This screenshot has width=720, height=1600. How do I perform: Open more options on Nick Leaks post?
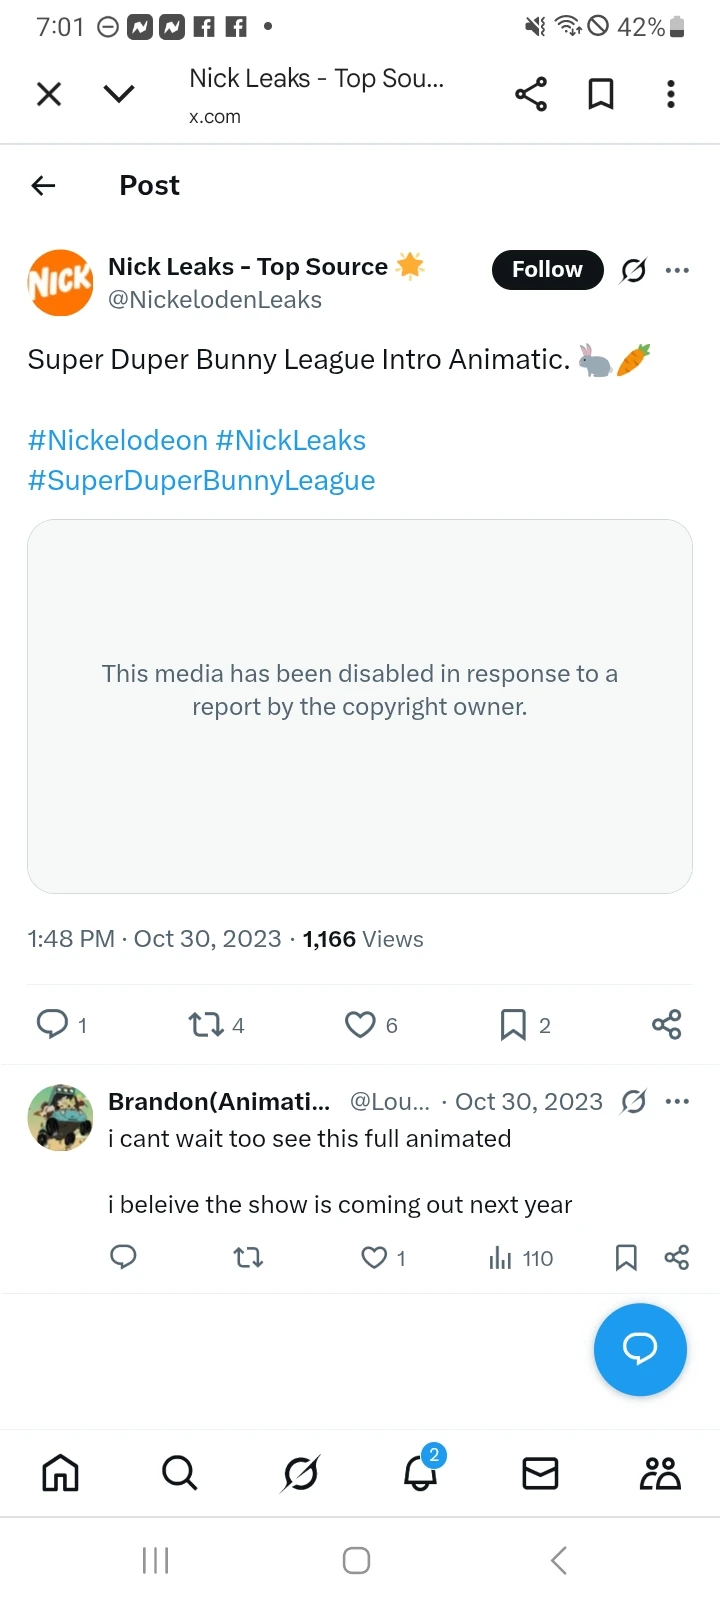point(677,270)
